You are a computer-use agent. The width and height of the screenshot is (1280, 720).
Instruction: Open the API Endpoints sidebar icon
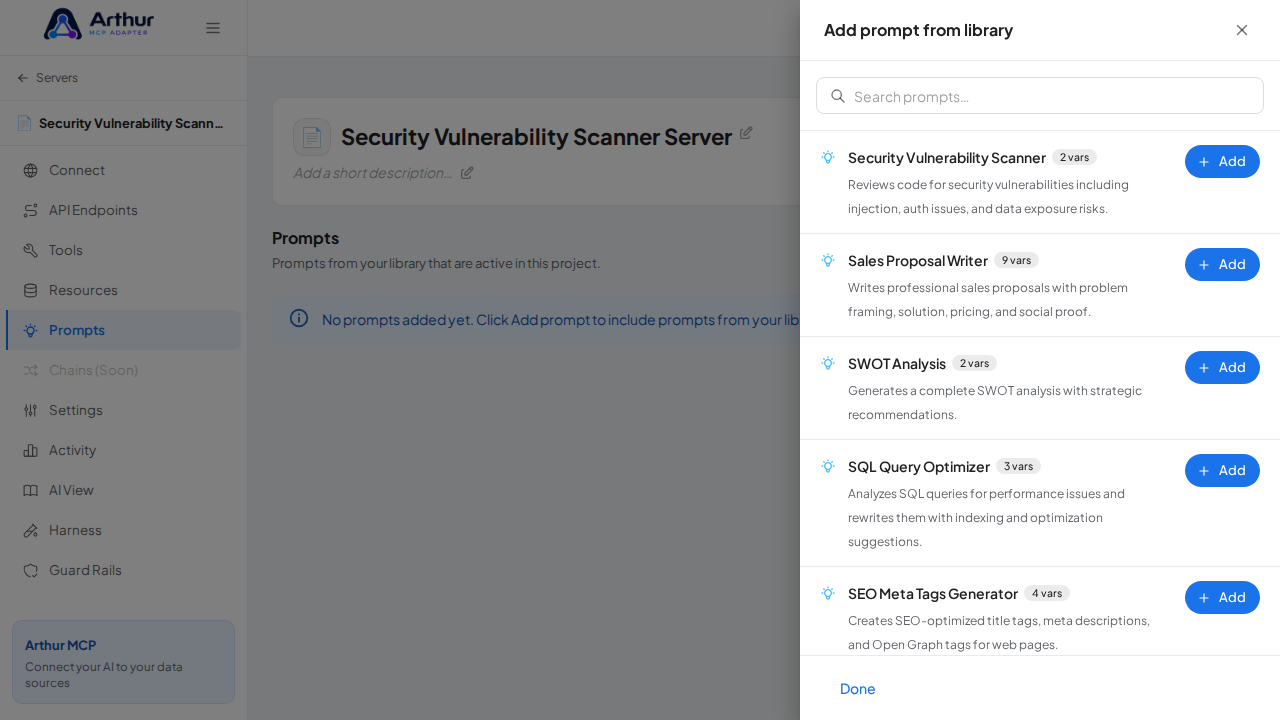click(x=30, y=210)
